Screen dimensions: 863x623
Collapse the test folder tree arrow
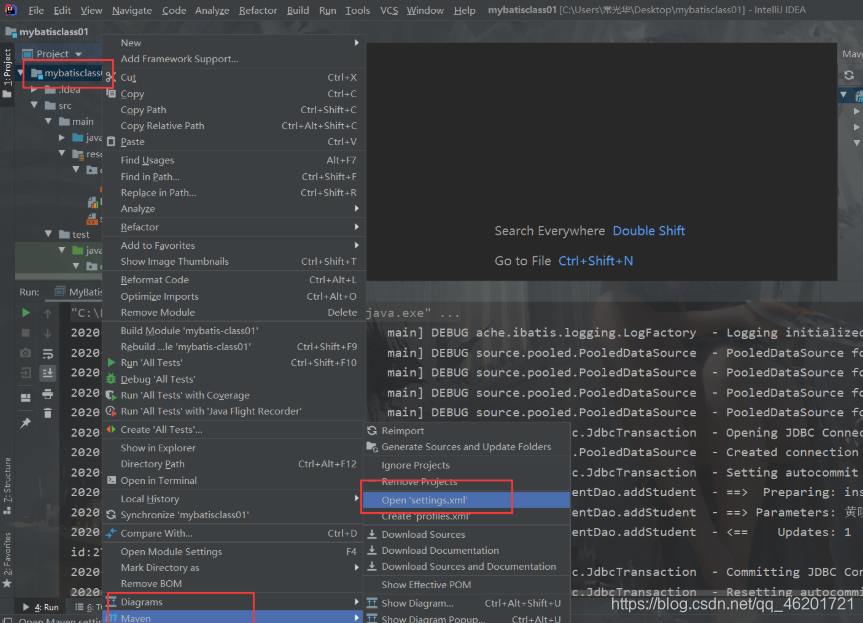(x=48, y=234)
